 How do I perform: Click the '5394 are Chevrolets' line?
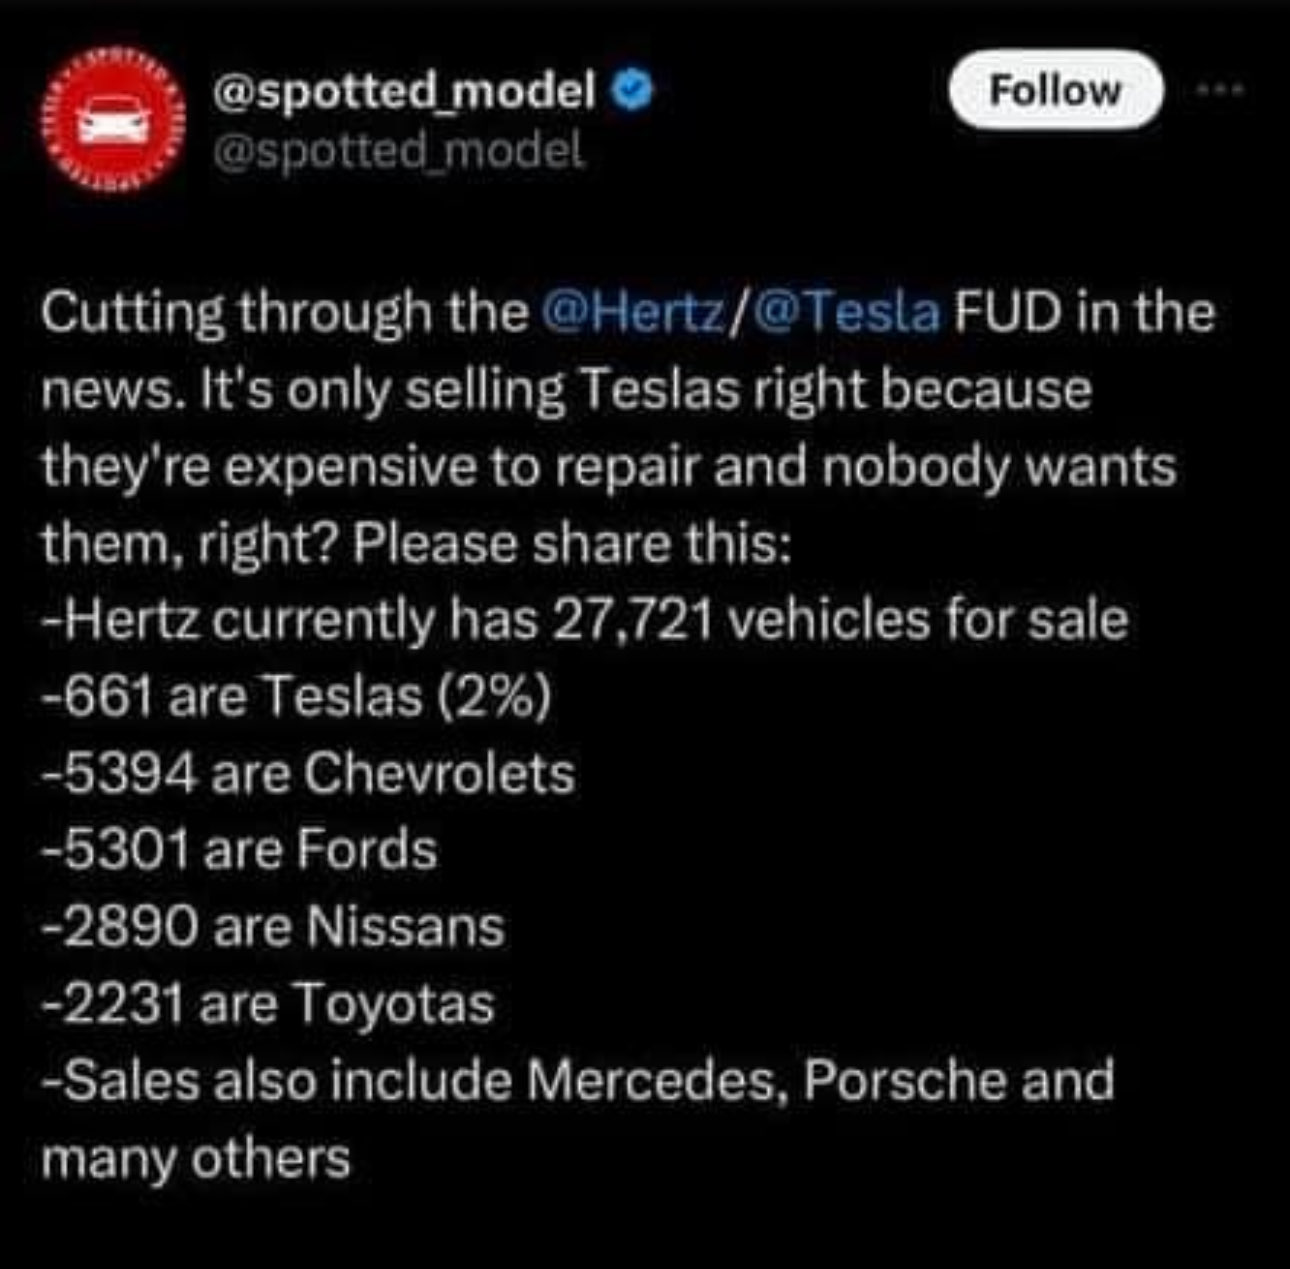pos(308,773)
